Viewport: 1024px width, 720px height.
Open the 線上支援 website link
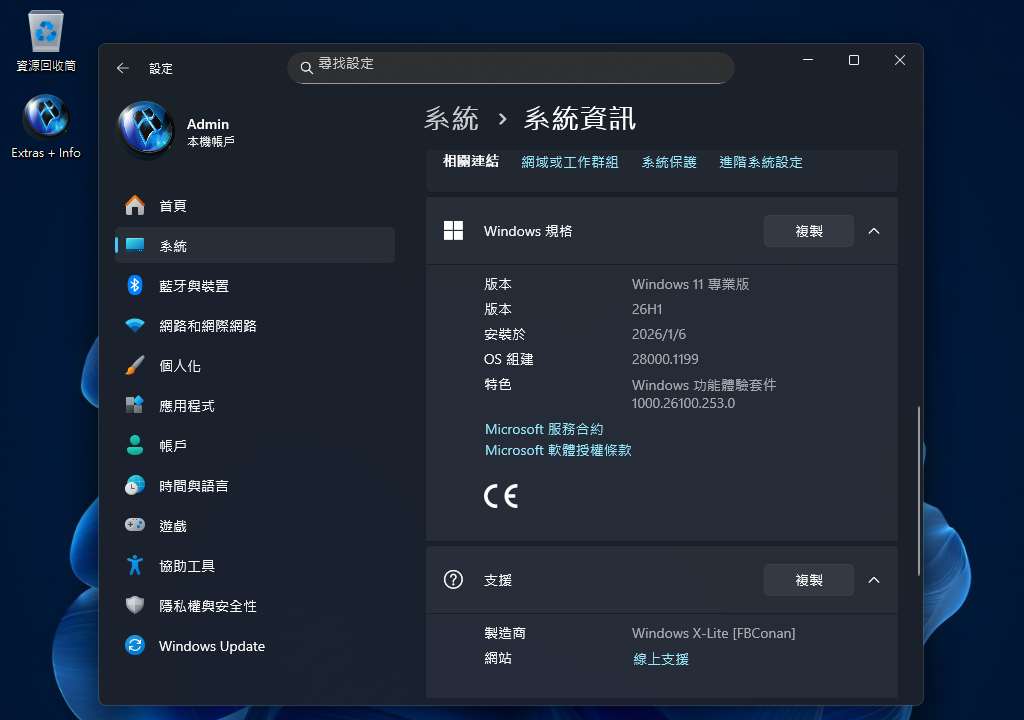661,659
